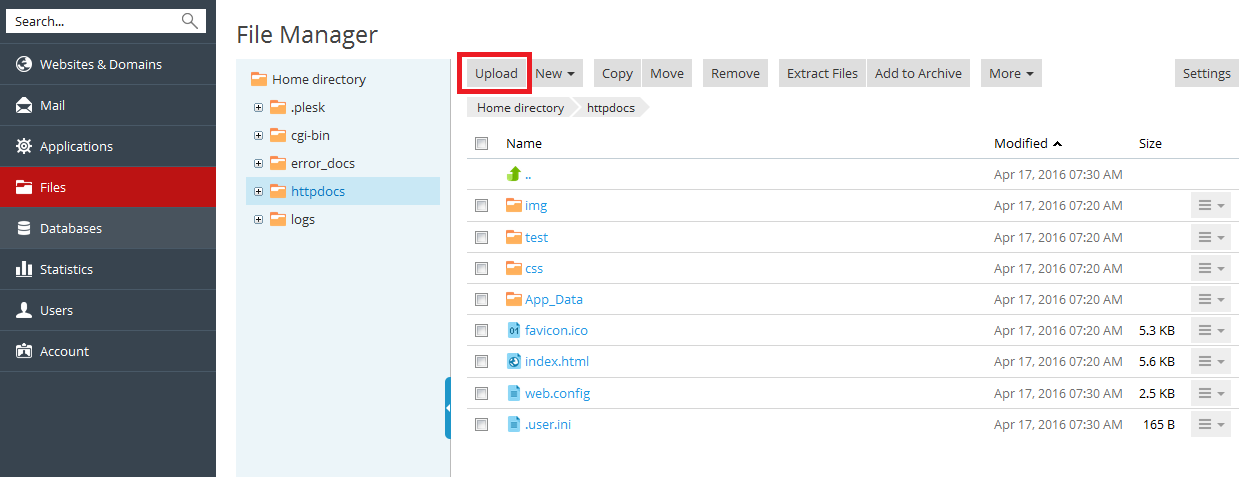Click the Settings button
Screen dimensions: 1256x477
pos(1207,73)
